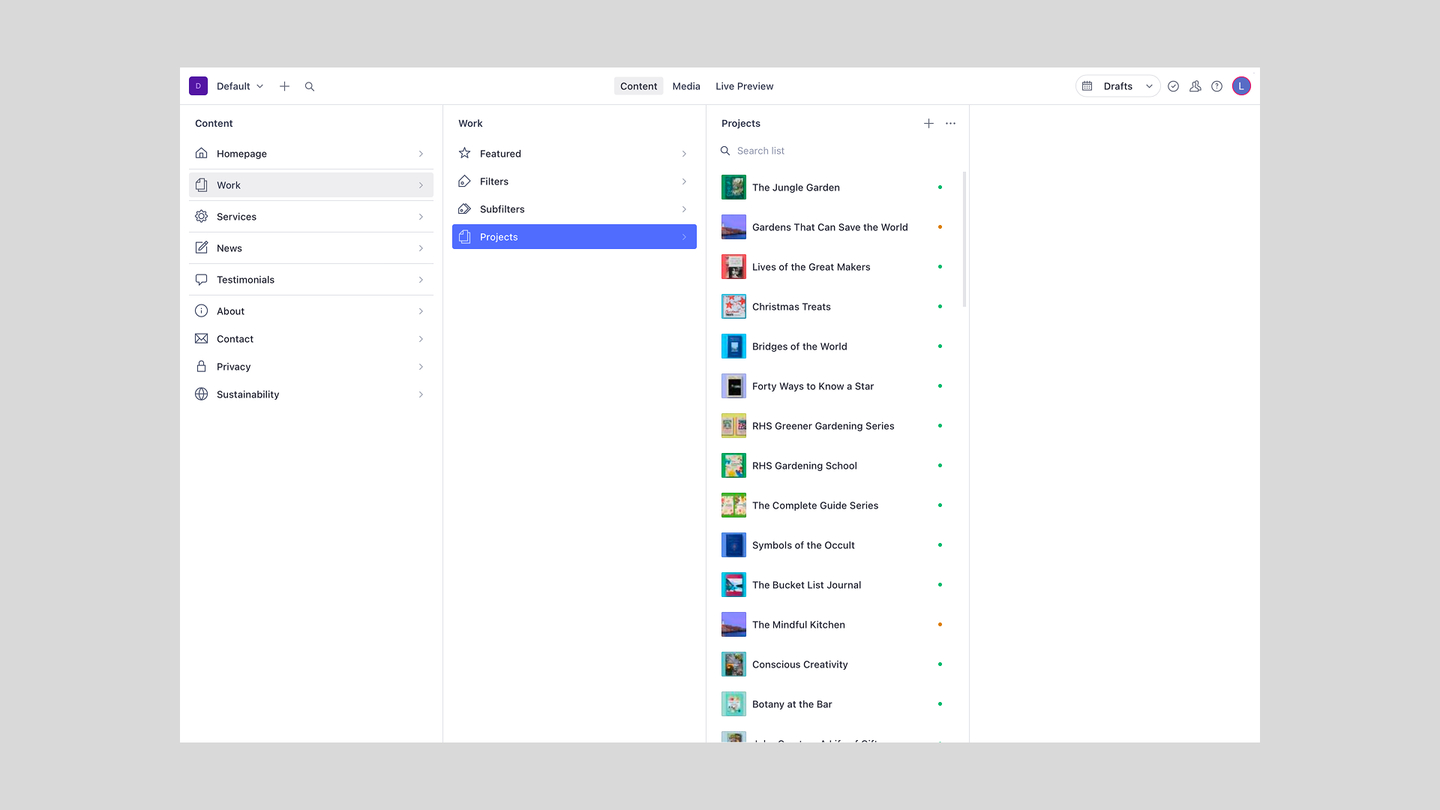Click the Featured star icon
Image resolution: width=1440 pixels, height=810 pixels.
[x=464, y=153]
